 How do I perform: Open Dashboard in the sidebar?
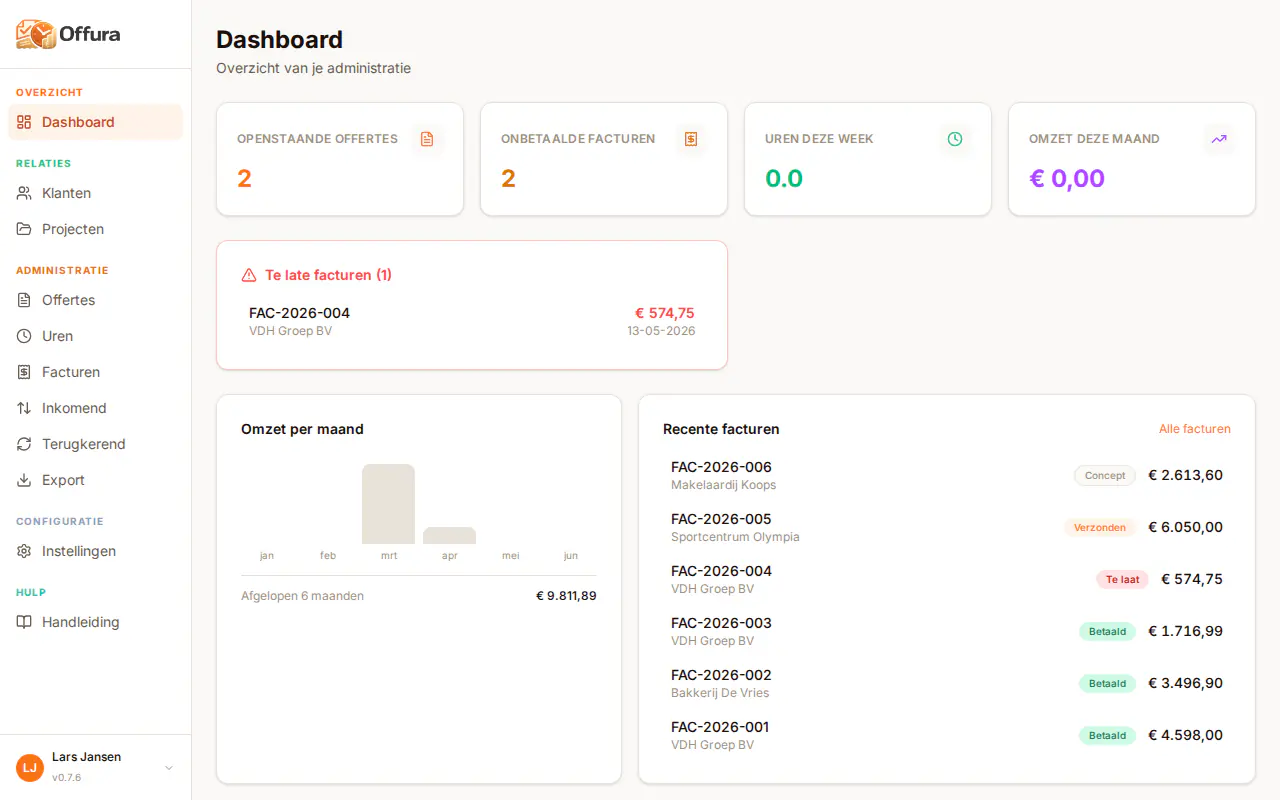(x=95, y=122)
